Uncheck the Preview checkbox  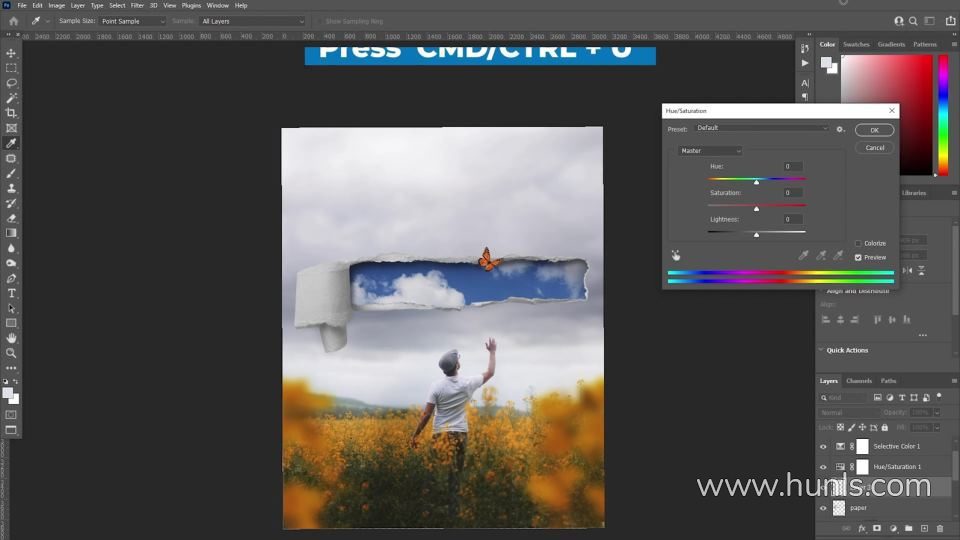pyautogui.click(x=858, y=257)
